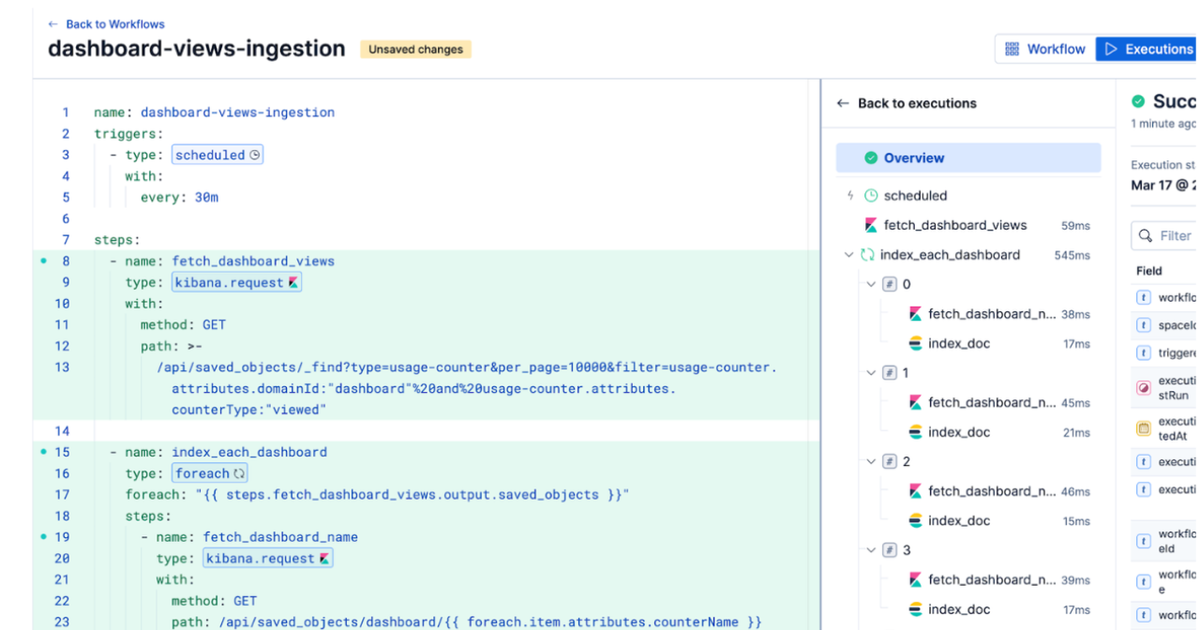This screenshot has width=1200, height=630.
Task: Click 'method: GET' text on line 11
Action: click(x=183, y=325)
